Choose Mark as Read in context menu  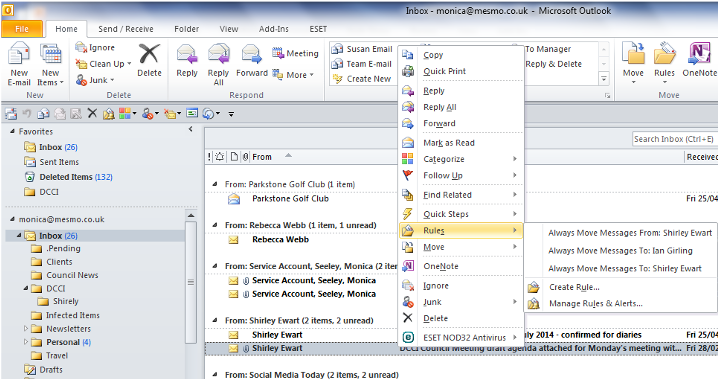pyautogui.click(x=461, y=143)
